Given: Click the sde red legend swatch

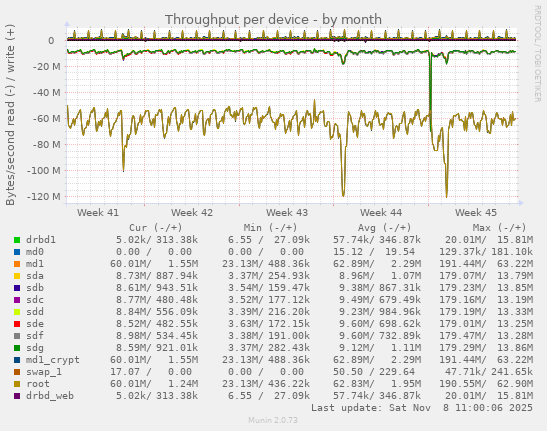Looking at the screenshot, I should [17, 324].
